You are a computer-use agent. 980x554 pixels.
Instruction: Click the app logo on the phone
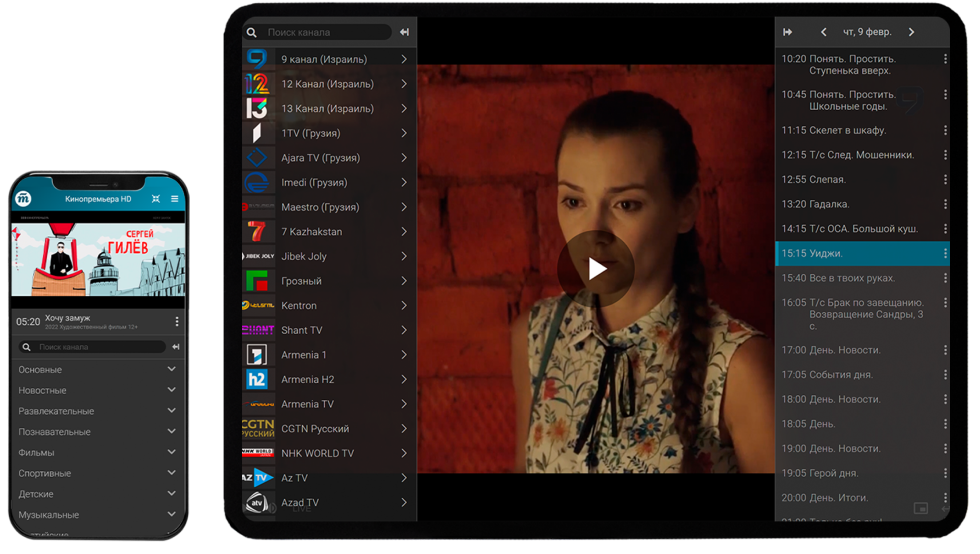click(x=24, y=199)
